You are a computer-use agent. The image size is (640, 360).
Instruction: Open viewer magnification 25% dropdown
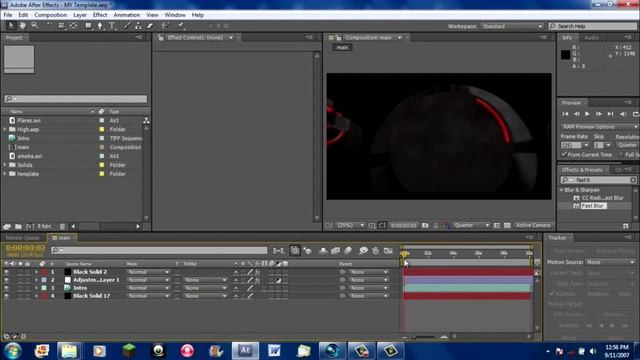pos(350,225)
